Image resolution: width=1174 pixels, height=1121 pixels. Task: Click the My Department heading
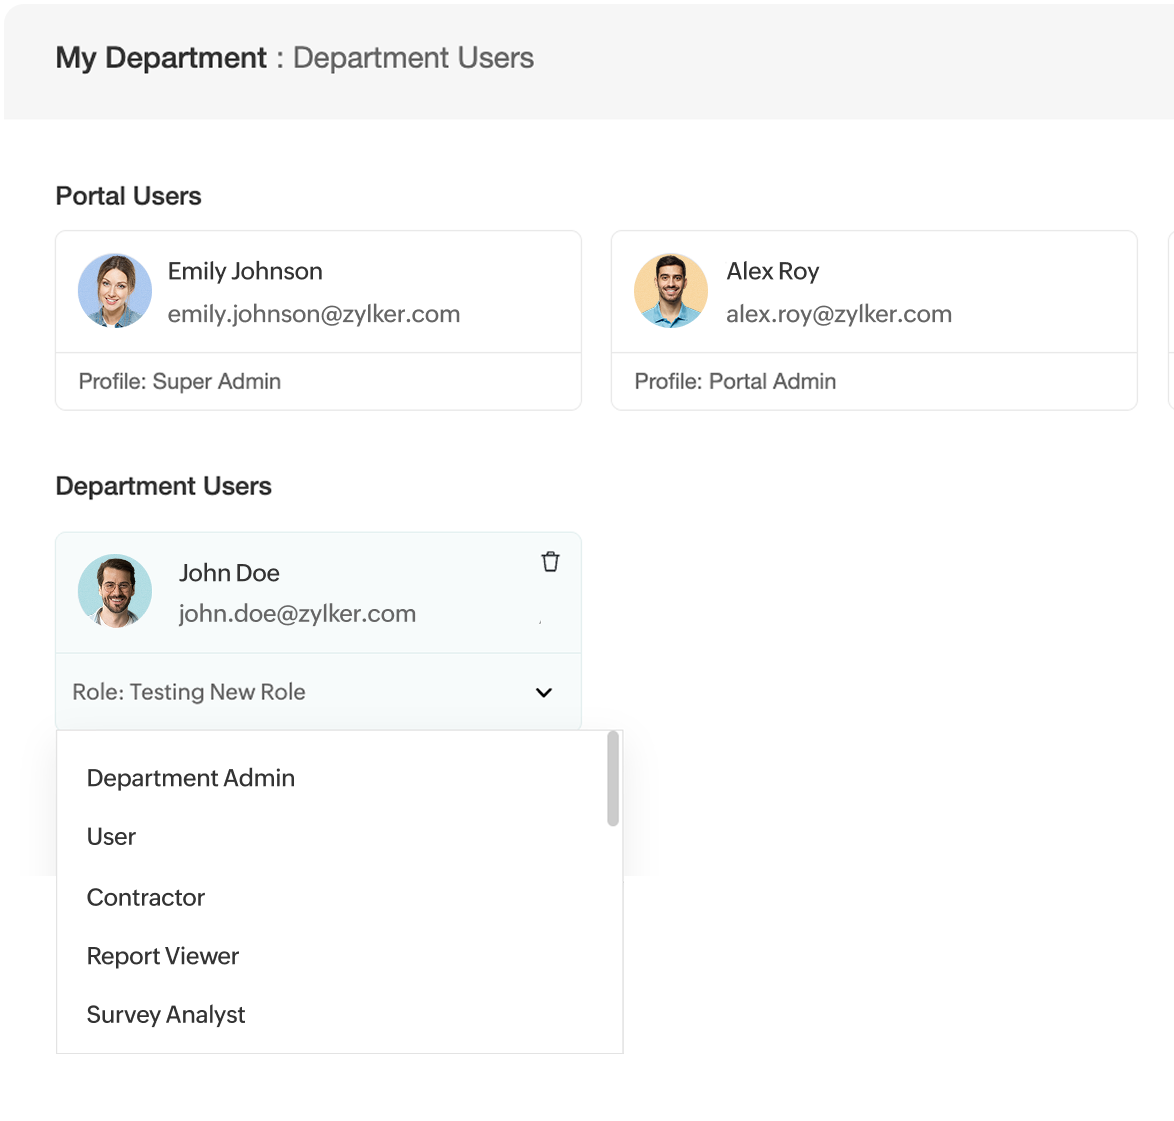pos(160,58)
